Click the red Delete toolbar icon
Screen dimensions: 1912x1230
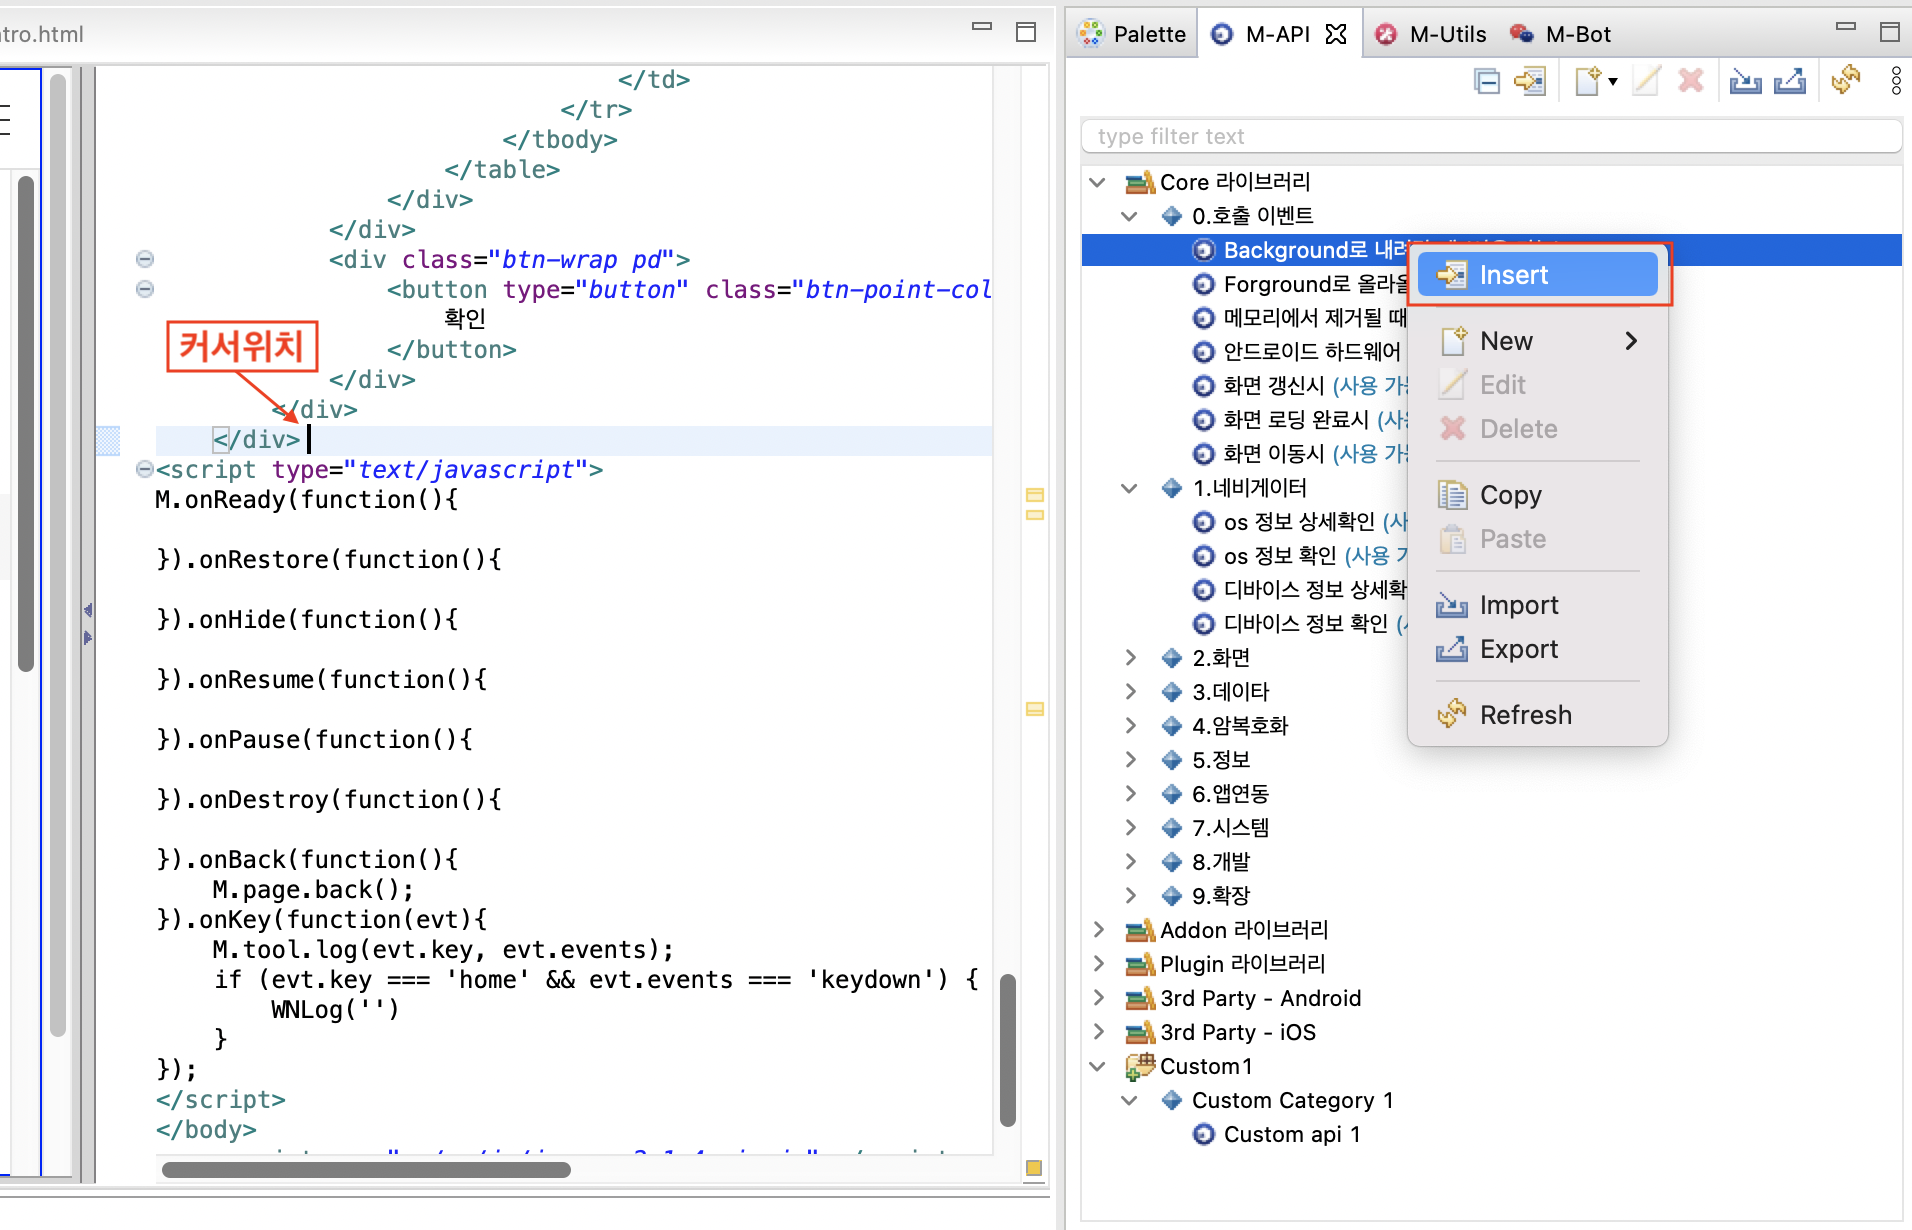click(1691, 81)
